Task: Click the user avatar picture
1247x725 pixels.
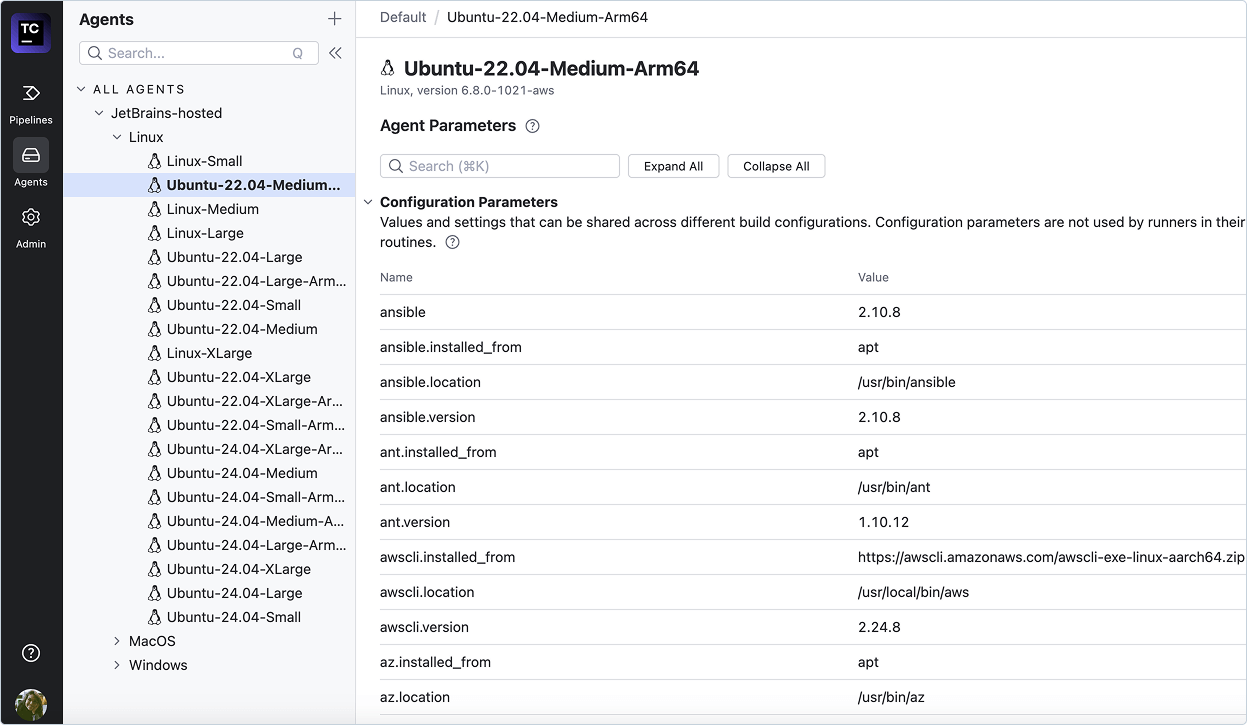Action: pos(31,705)
